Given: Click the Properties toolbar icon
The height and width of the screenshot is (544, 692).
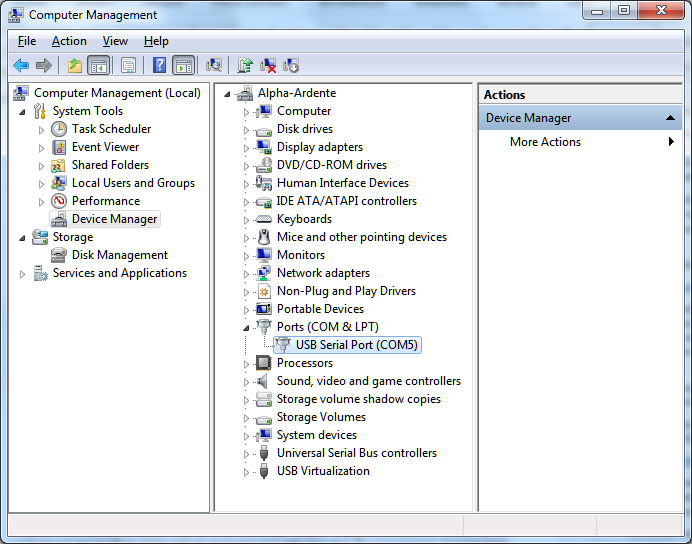Looking at the screenshot, I should click(x=128, y=66).
